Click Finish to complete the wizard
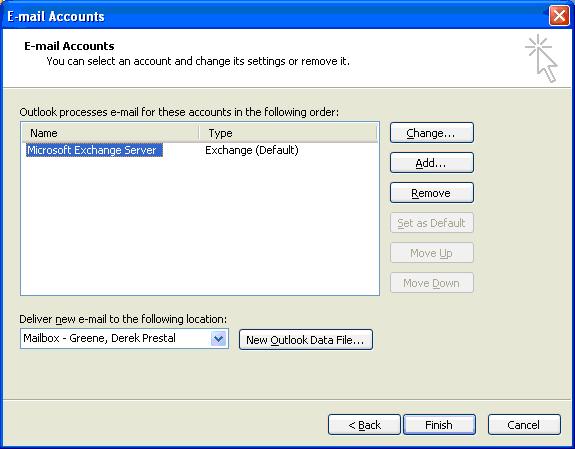The image size is (575, 449). [439, 425]
